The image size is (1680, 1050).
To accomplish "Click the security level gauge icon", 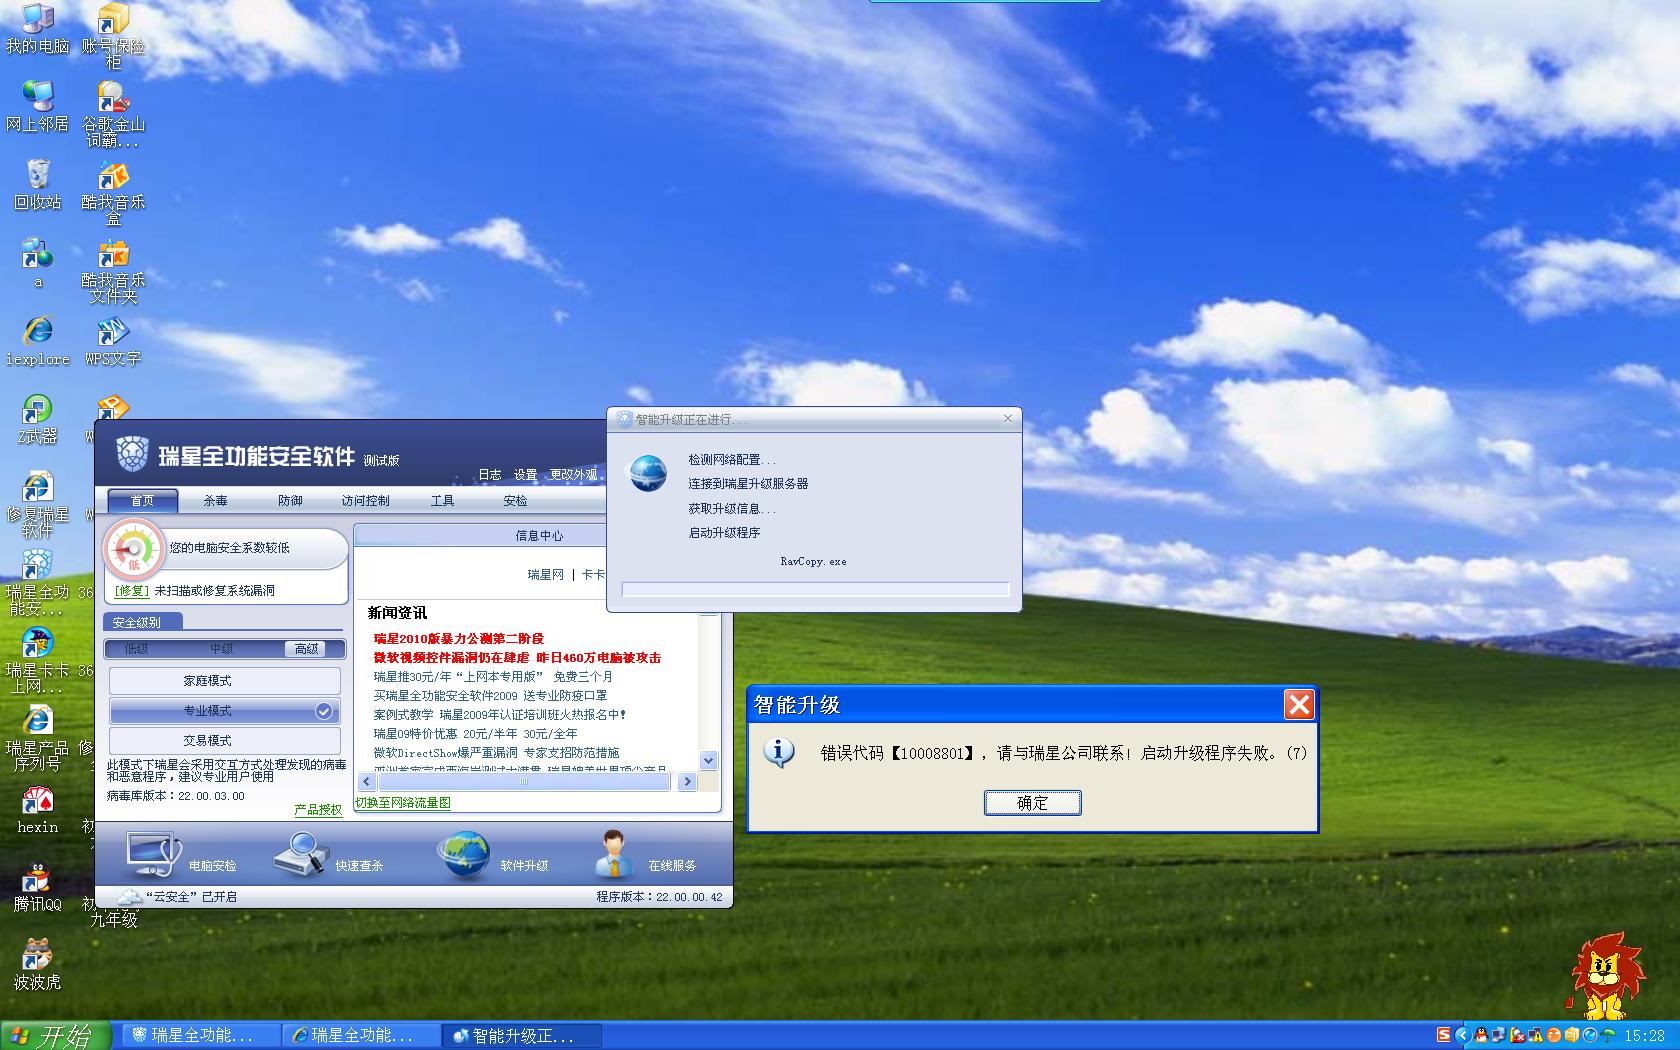I will click(134, 549).
